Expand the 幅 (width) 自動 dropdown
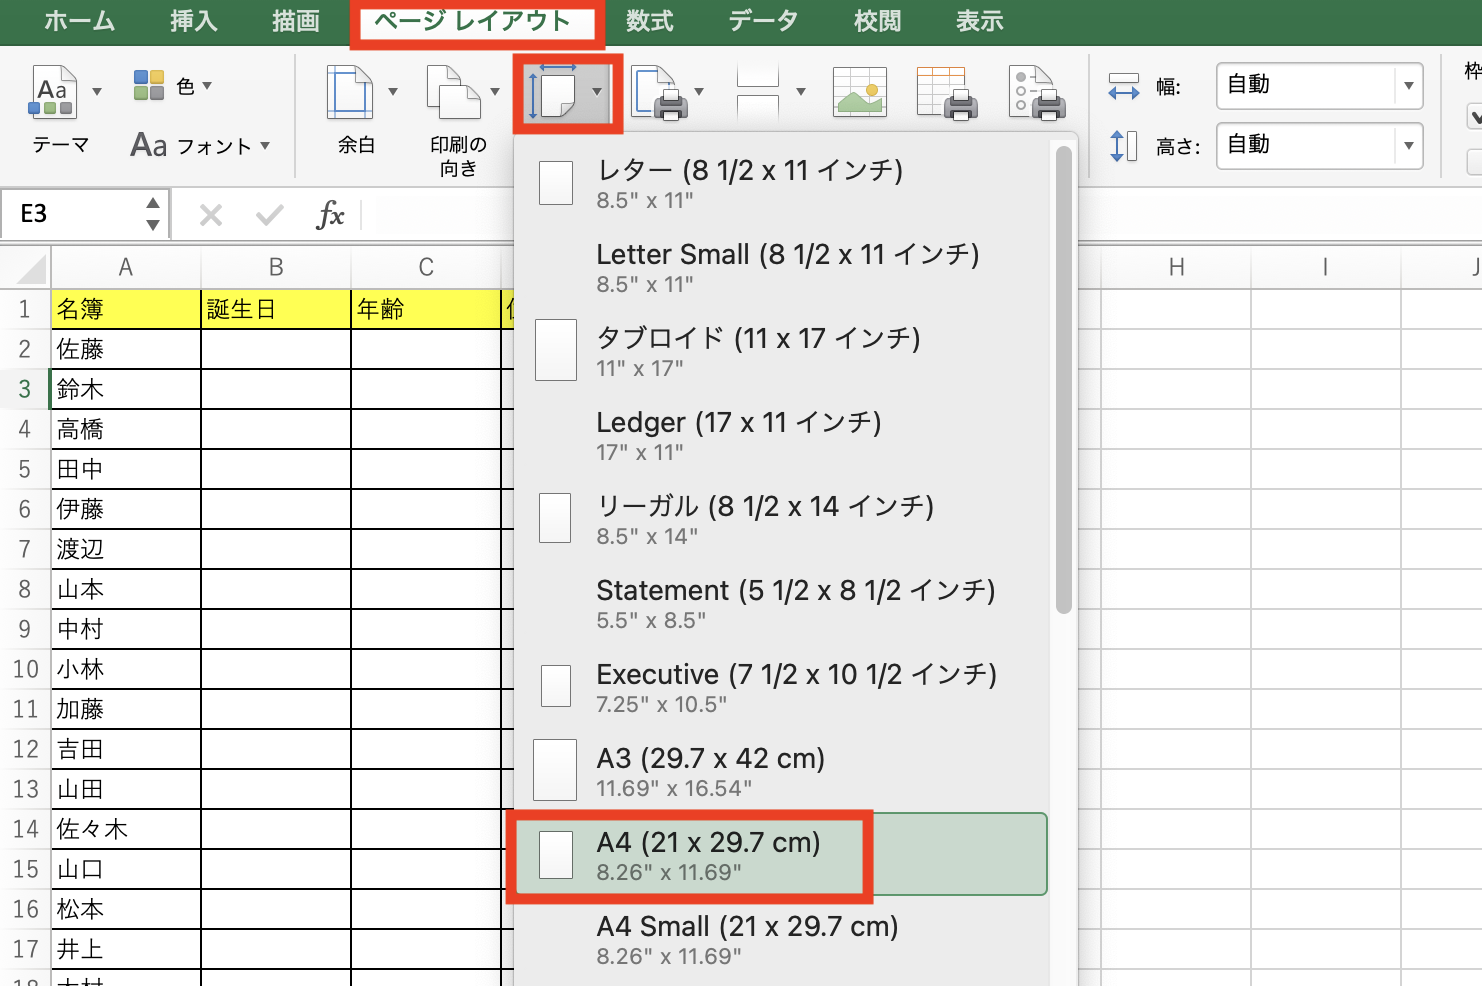This screenshot has height=986, width=1482. 1408,86
